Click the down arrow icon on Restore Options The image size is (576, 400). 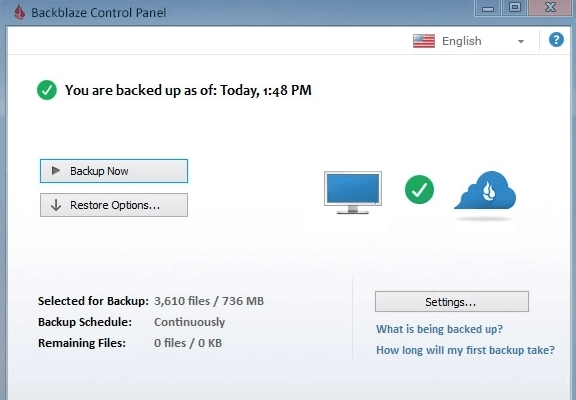pos(56,205)
